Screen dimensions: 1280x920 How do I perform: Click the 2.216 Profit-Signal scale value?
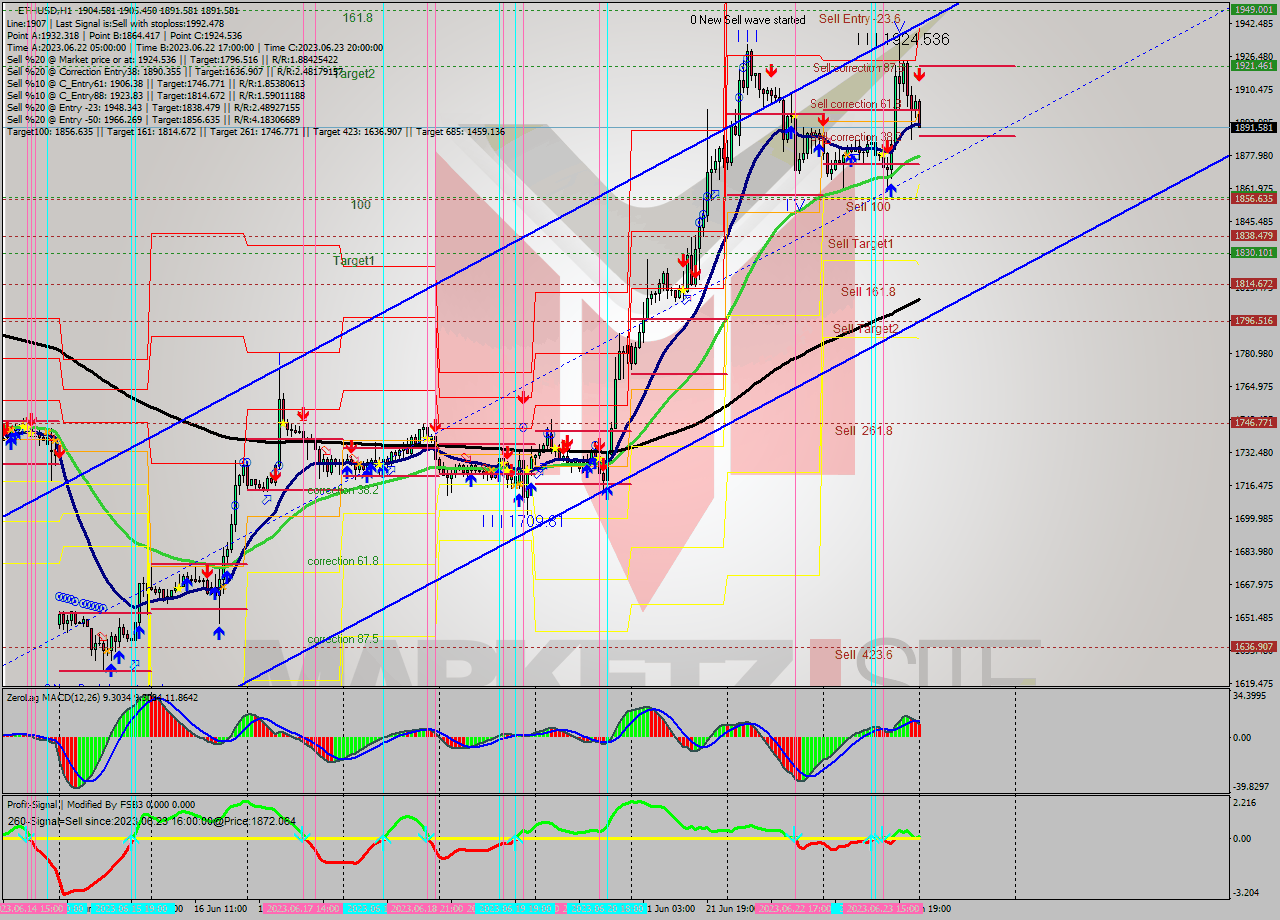(x=1247, y=803)
